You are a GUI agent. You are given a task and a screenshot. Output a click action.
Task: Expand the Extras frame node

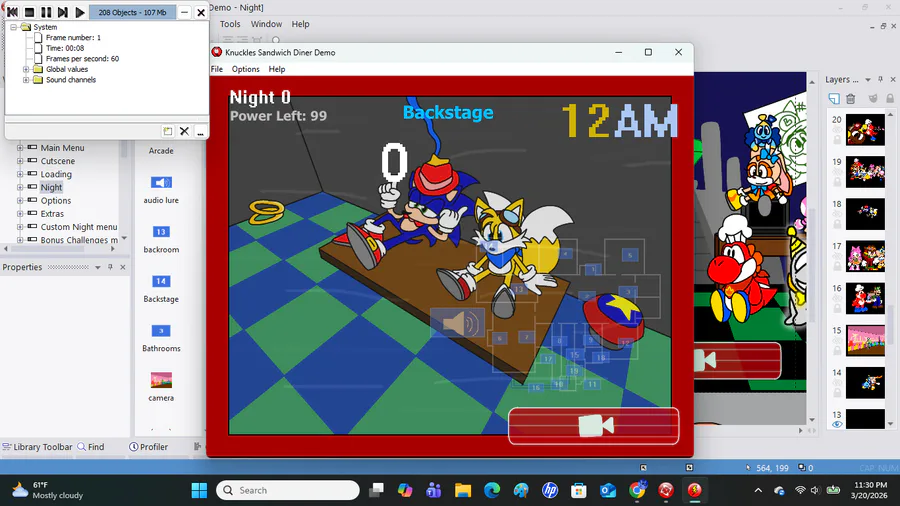(x=20, y=213)
